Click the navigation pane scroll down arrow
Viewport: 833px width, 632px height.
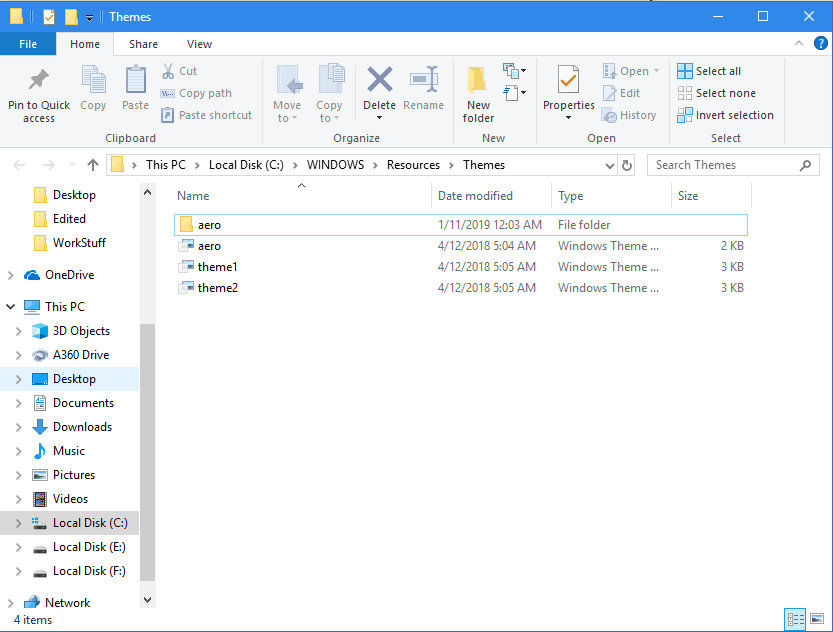[148, 600]
